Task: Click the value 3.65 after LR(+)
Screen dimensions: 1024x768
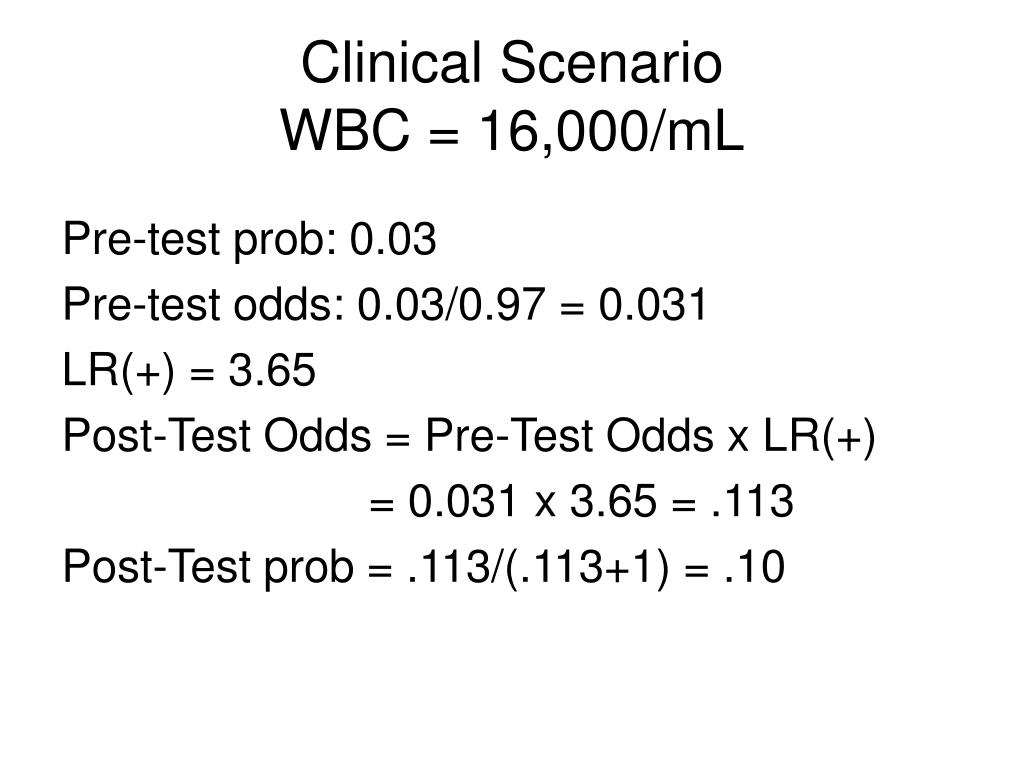Action: point(272,370)
